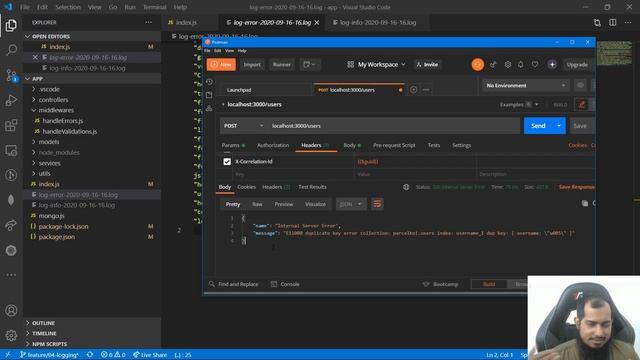The image size is (640, 360).
Task: Open Postman Collections sidebar icon
Action: pos(209,95)
